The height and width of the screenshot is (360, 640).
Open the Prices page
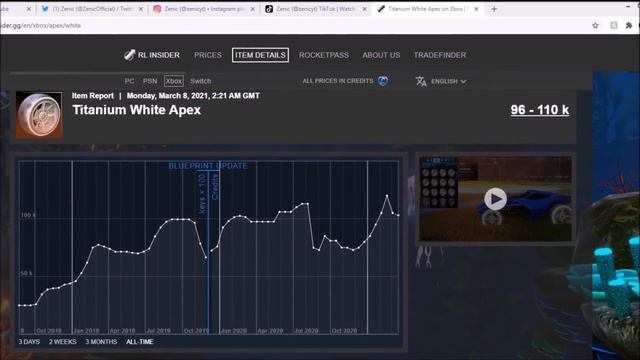pyautogui.click(x=208, y=55)
